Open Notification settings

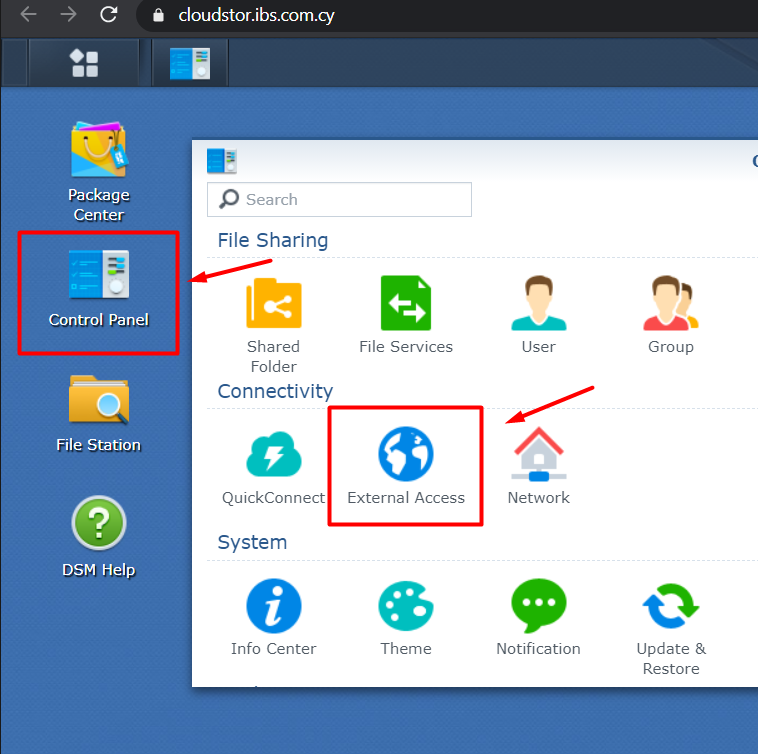(x=539, y=617)
